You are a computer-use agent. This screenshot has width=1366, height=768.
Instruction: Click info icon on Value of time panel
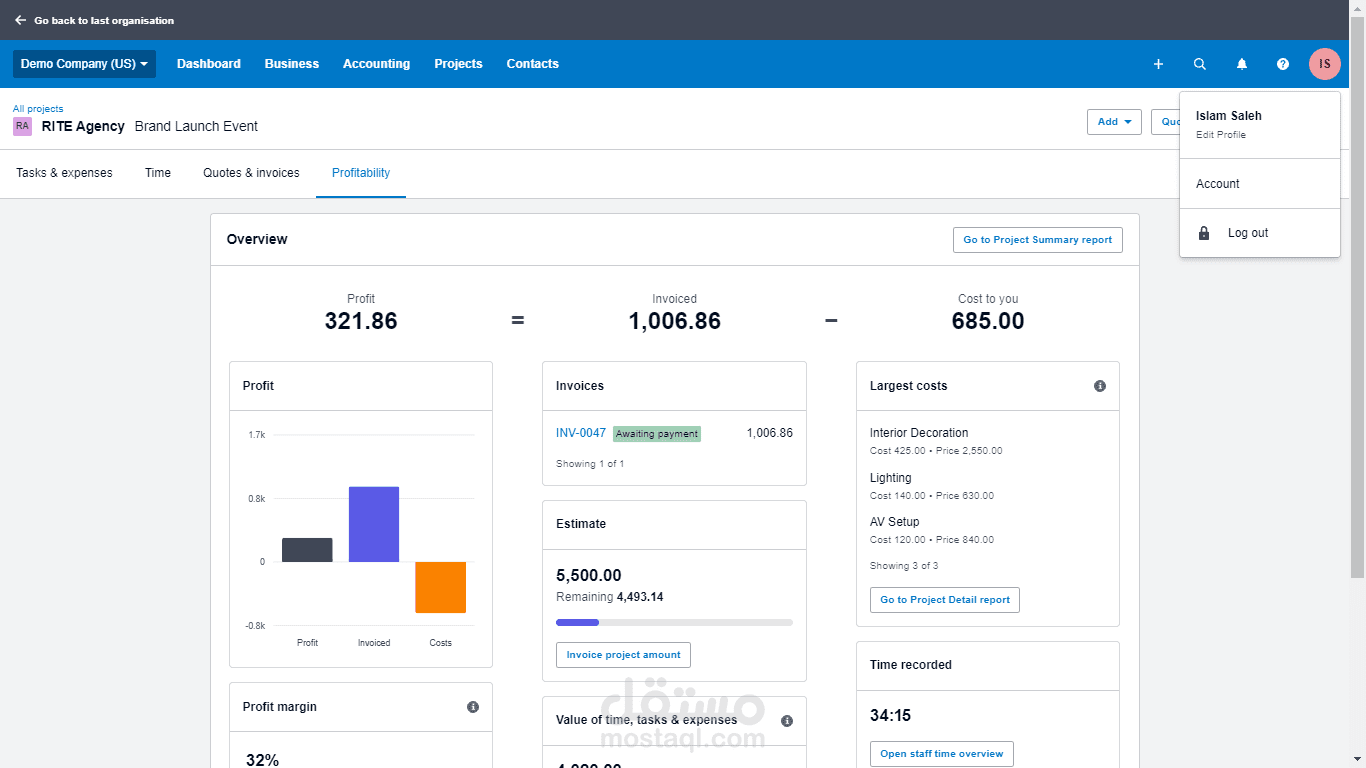click(x=786, y=721)
